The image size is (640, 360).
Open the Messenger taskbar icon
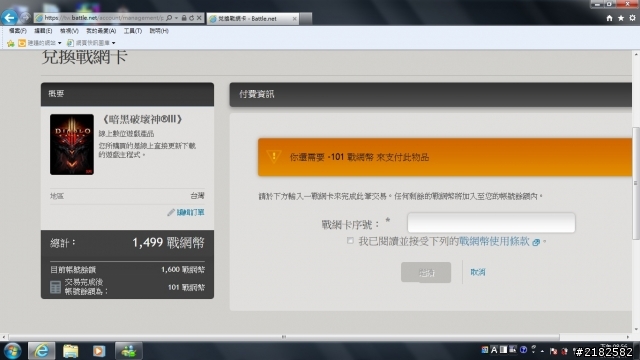point(129,351)
